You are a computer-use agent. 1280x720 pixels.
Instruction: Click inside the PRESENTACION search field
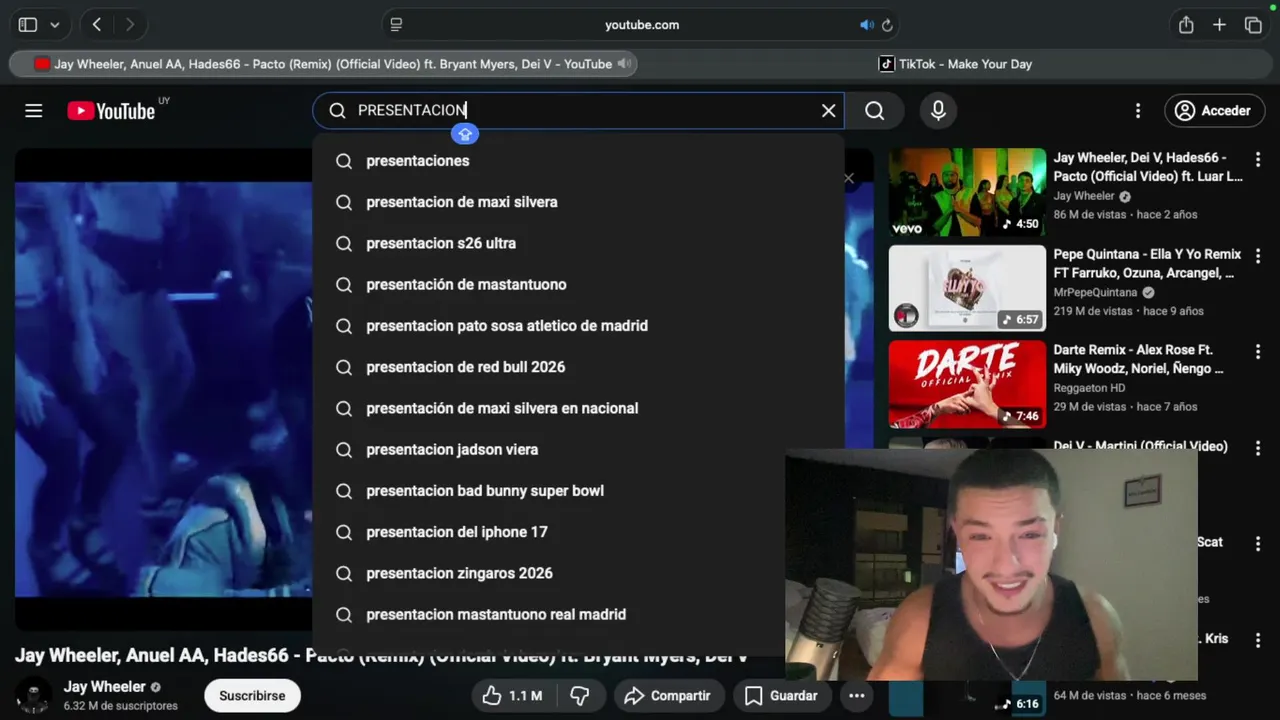(x=580, y=111)
